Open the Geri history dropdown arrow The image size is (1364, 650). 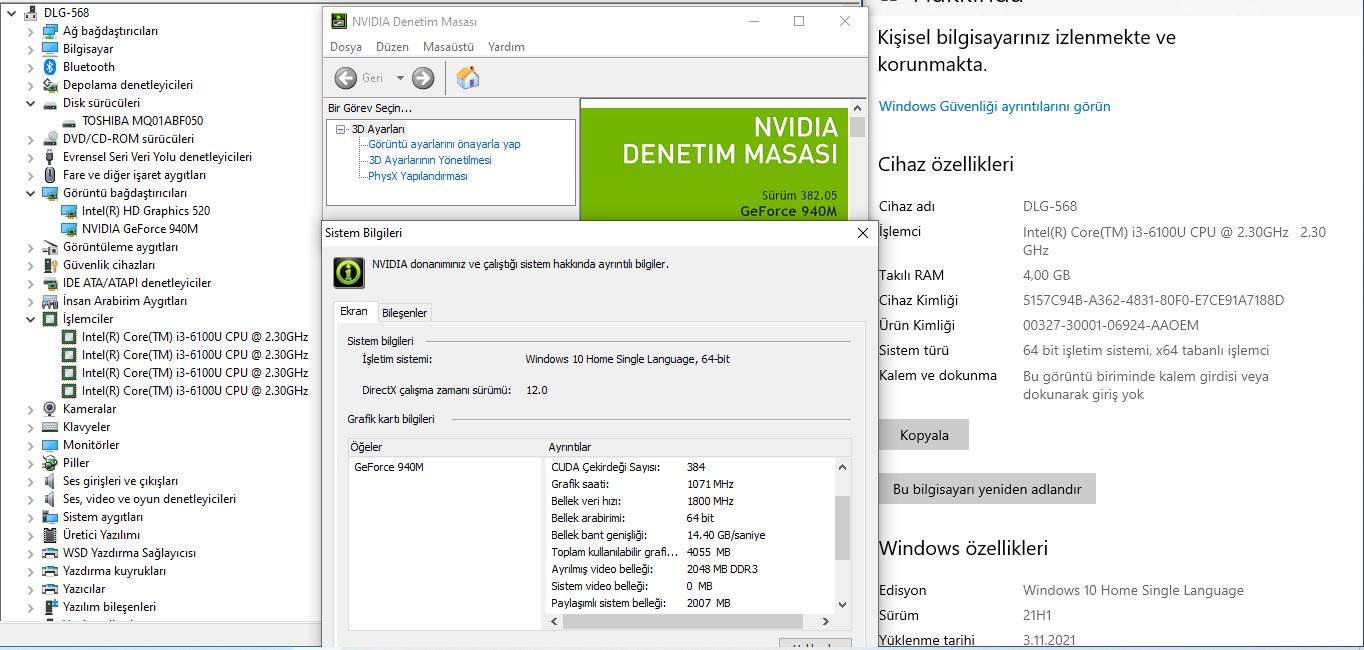pos(400,78)
